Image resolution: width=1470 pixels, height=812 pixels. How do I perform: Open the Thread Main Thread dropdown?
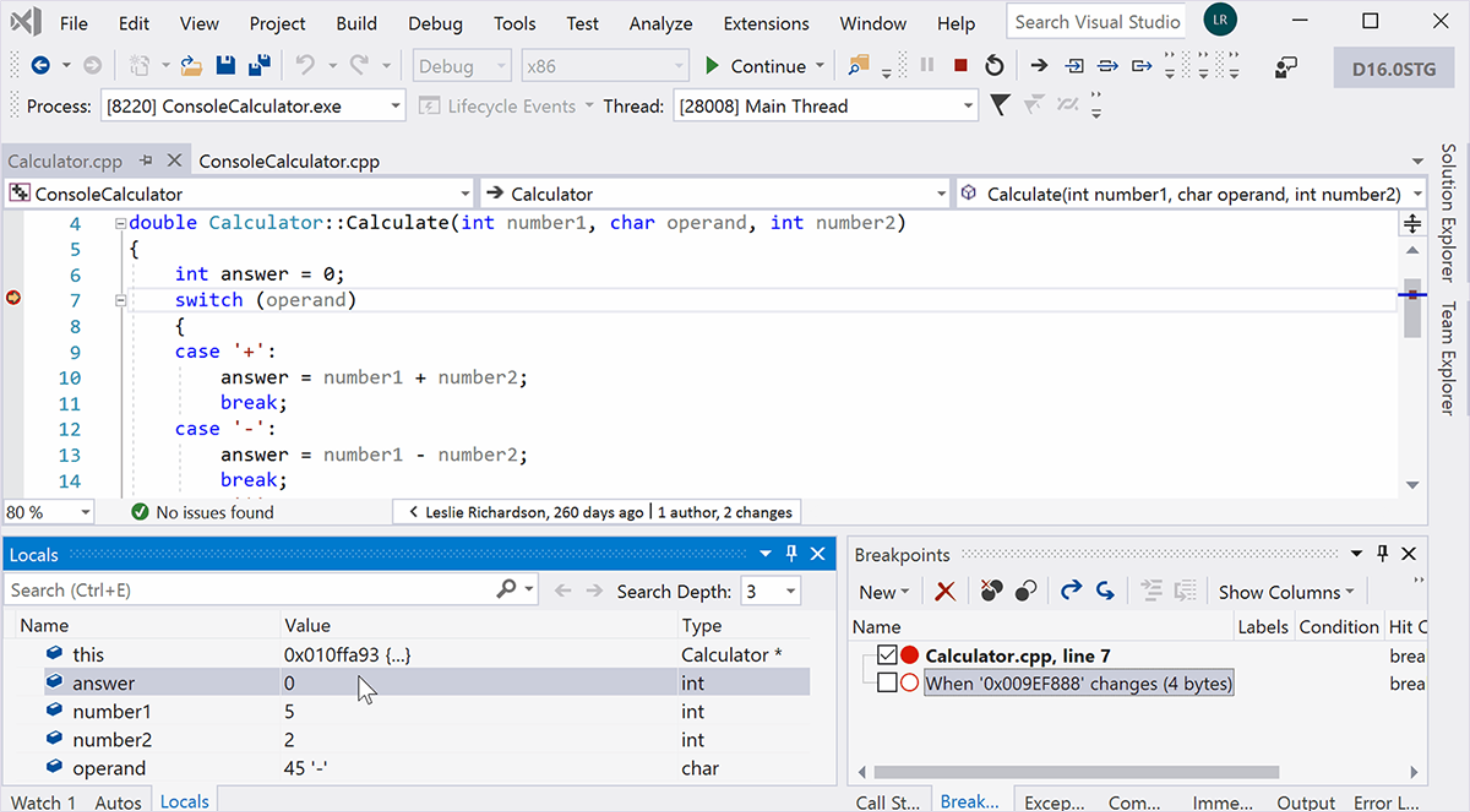[x=967, y=106]
